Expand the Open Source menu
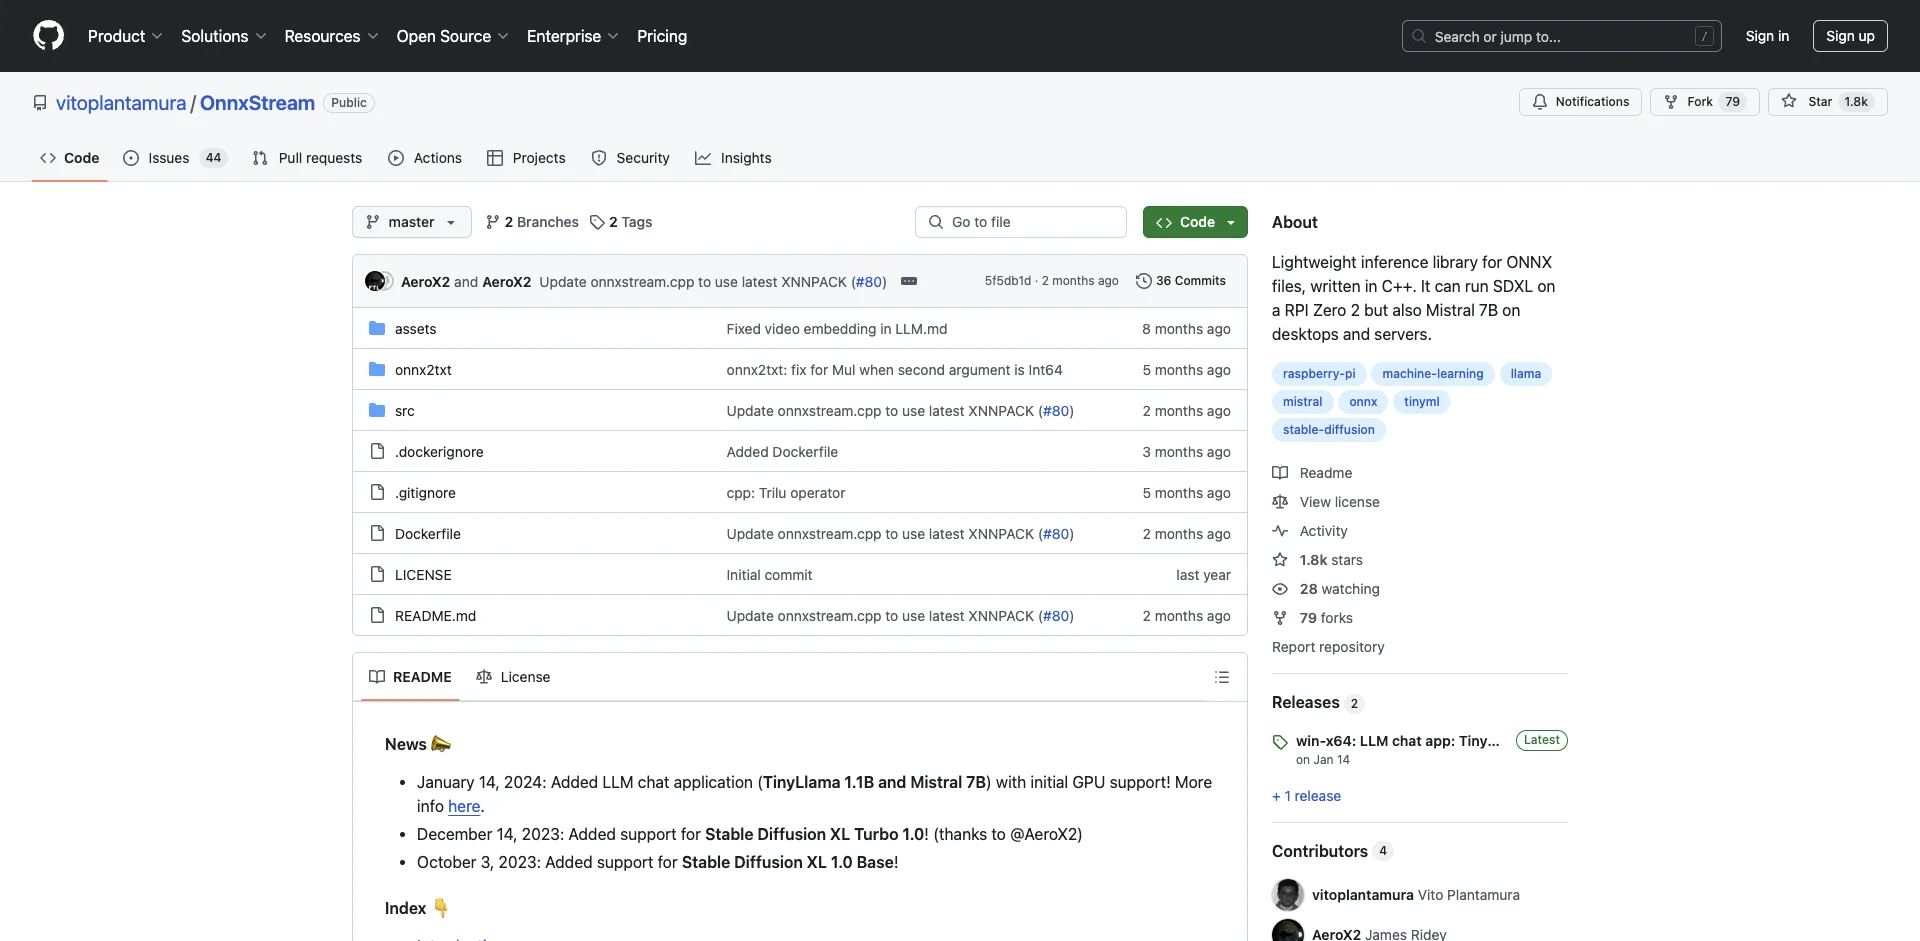Viewport: 1920px width, 941px height. click(x=452, y=36)
